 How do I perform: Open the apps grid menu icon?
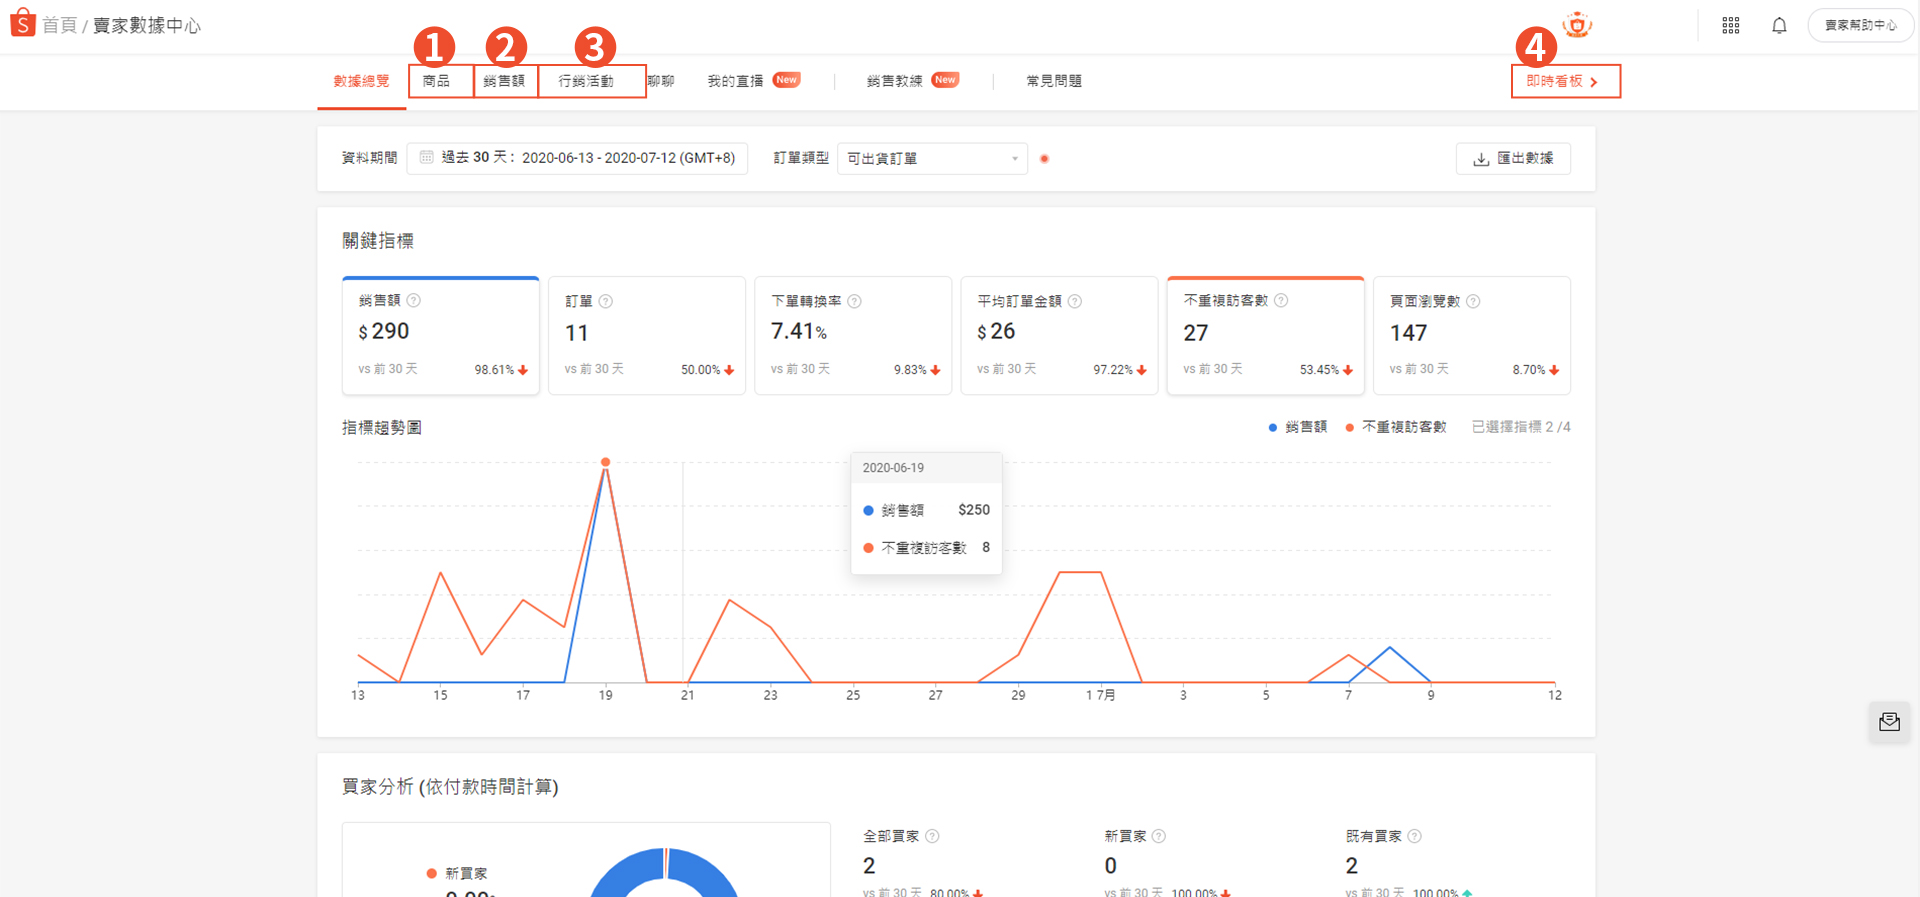1730,26
